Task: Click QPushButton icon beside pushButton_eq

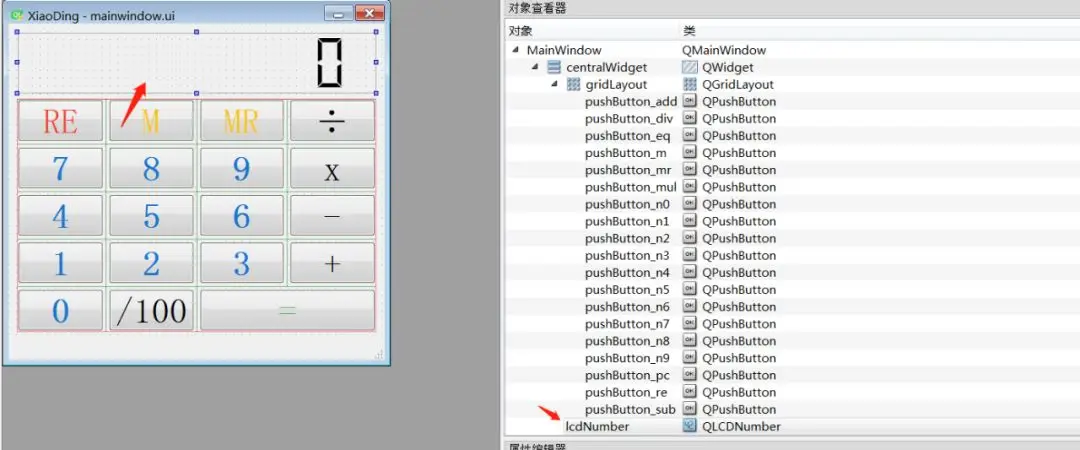Action: pos(689,136)
